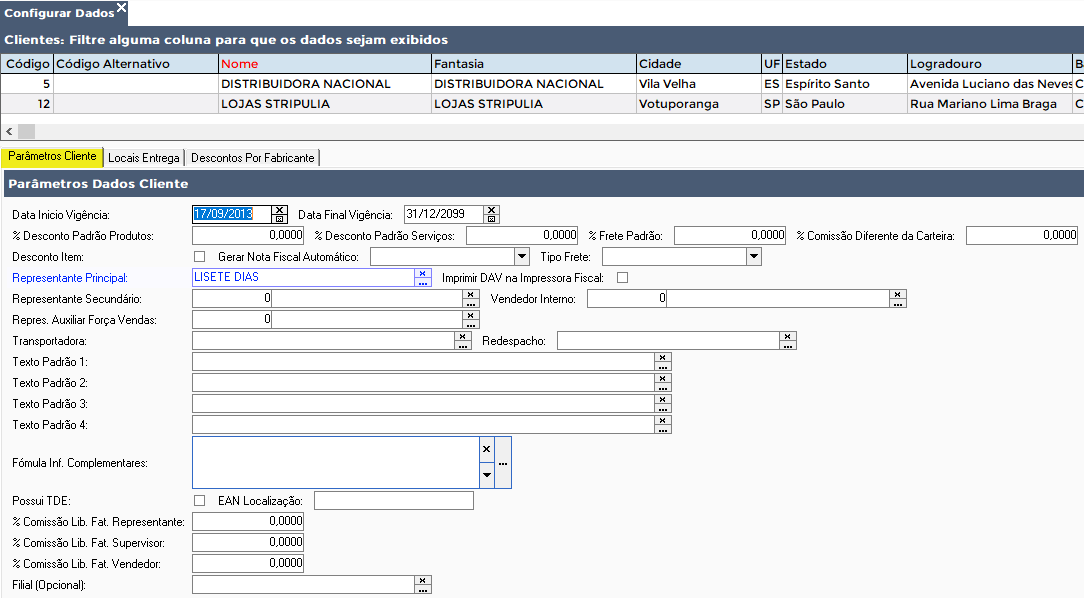Screen dimensions: 1084x598
Task: Open calendar picker for Data Inicio Vigência
Action: tap(279, 218)
